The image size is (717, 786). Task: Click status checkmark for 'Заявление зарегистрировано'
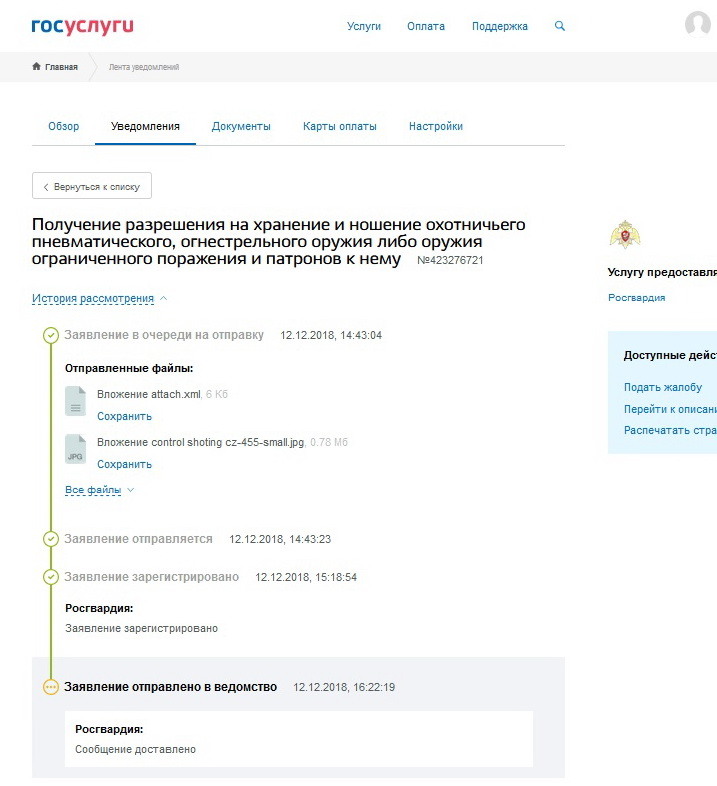[51, 577]
